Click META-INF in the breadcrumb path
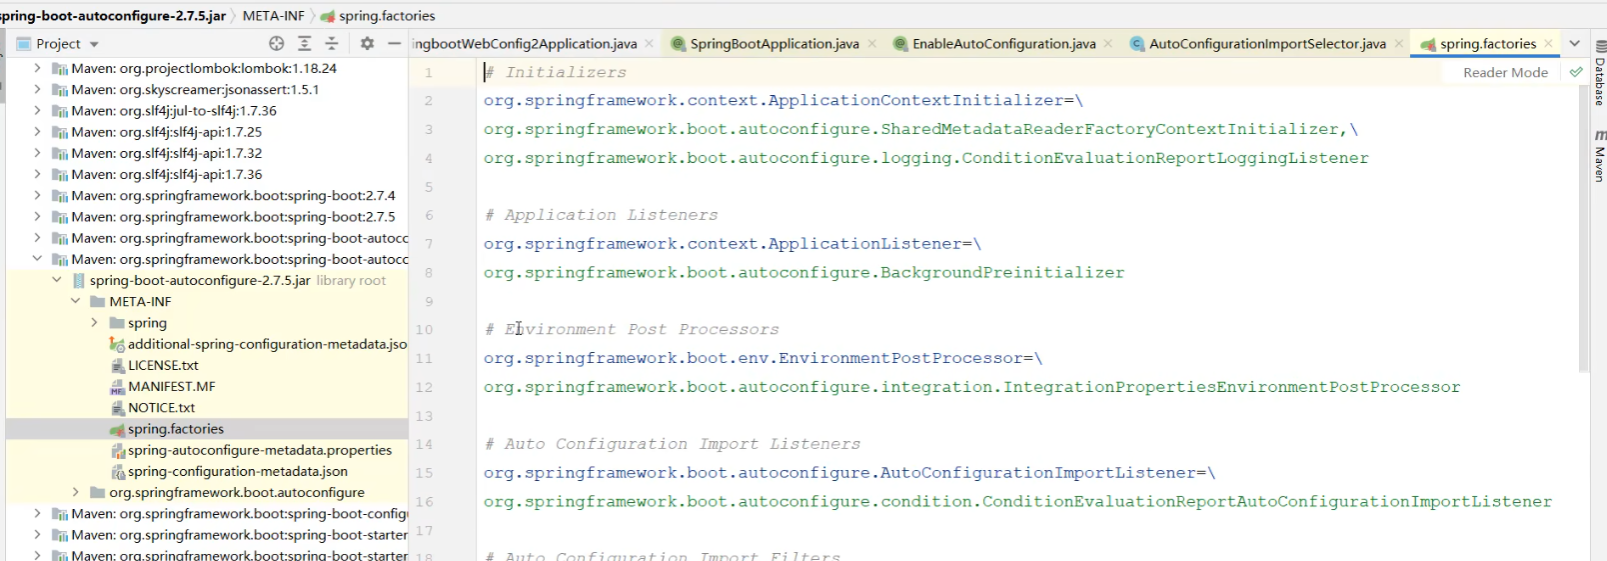Image resolution: width=1607 pixels, height=561 pixels. pyautogui.click(x=273, y=16)
